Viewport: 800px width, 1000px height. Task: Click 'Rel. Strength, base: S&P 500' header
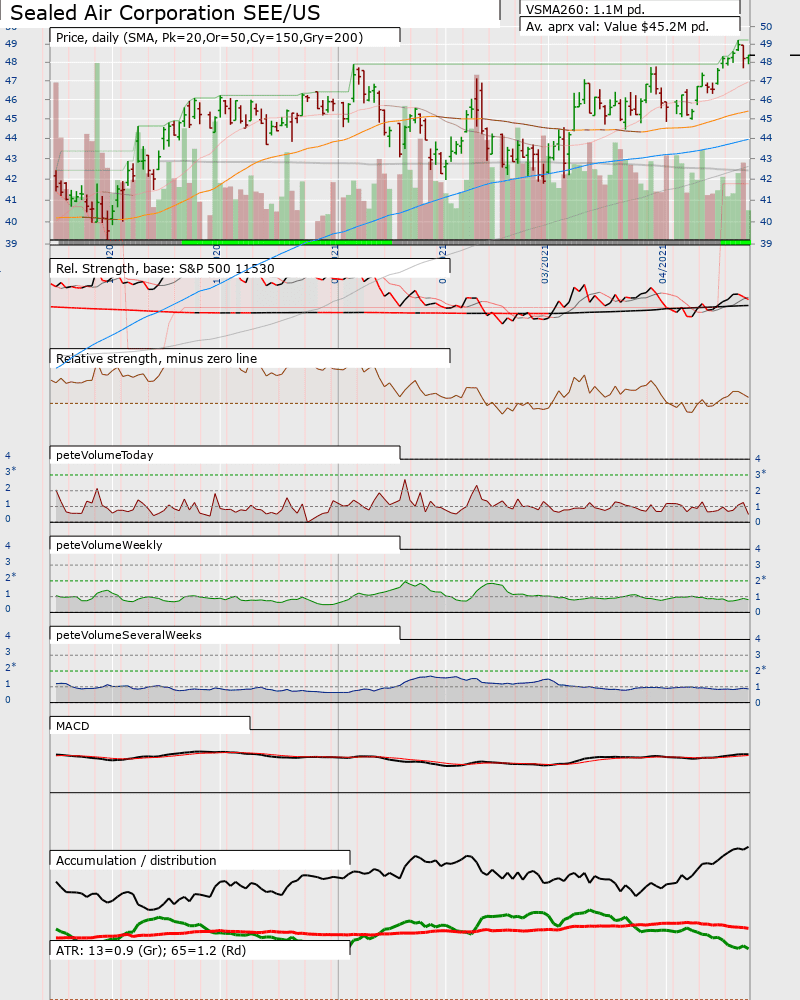coord(165,268)
